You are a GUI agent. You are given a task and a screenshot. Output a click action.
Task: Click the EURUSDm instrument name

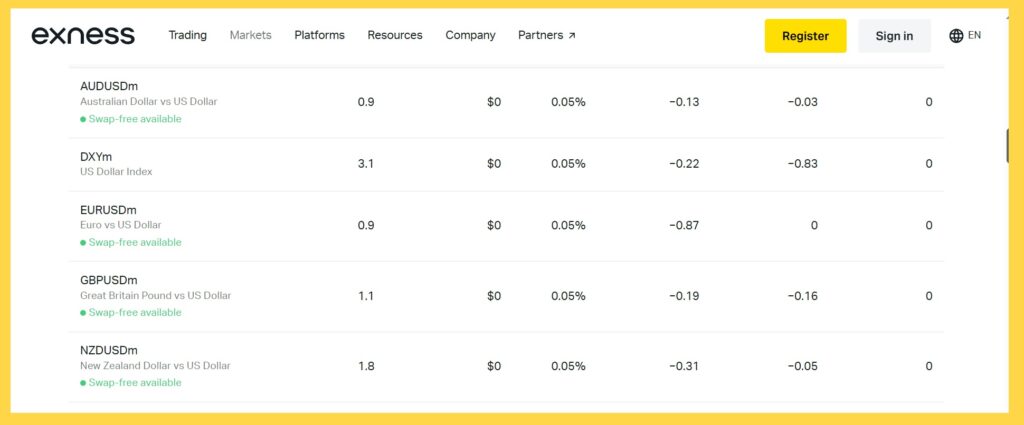(x=107, y=210)
